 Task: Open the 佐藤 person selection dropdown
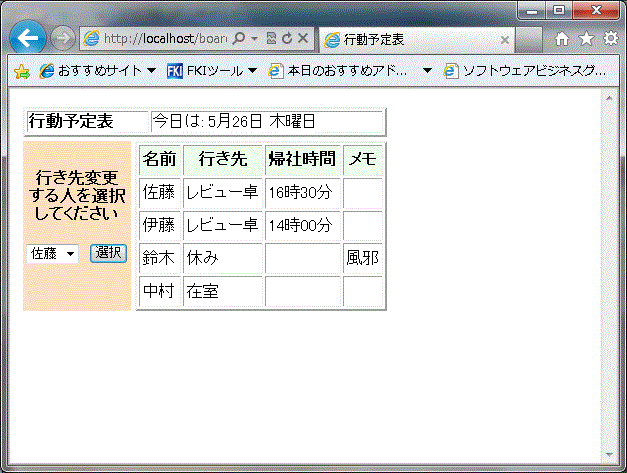click(x=52, y=253)
